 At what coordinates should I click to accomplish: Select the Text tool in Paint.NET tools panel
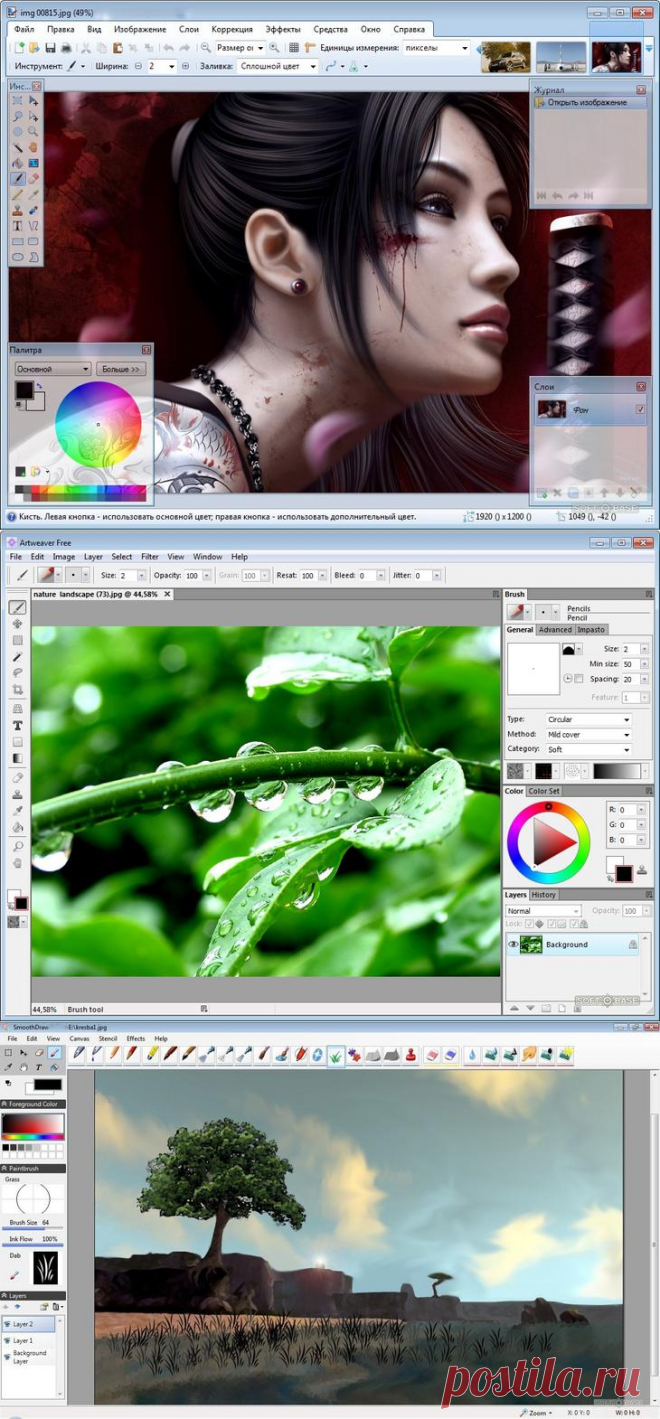(18, 225)
